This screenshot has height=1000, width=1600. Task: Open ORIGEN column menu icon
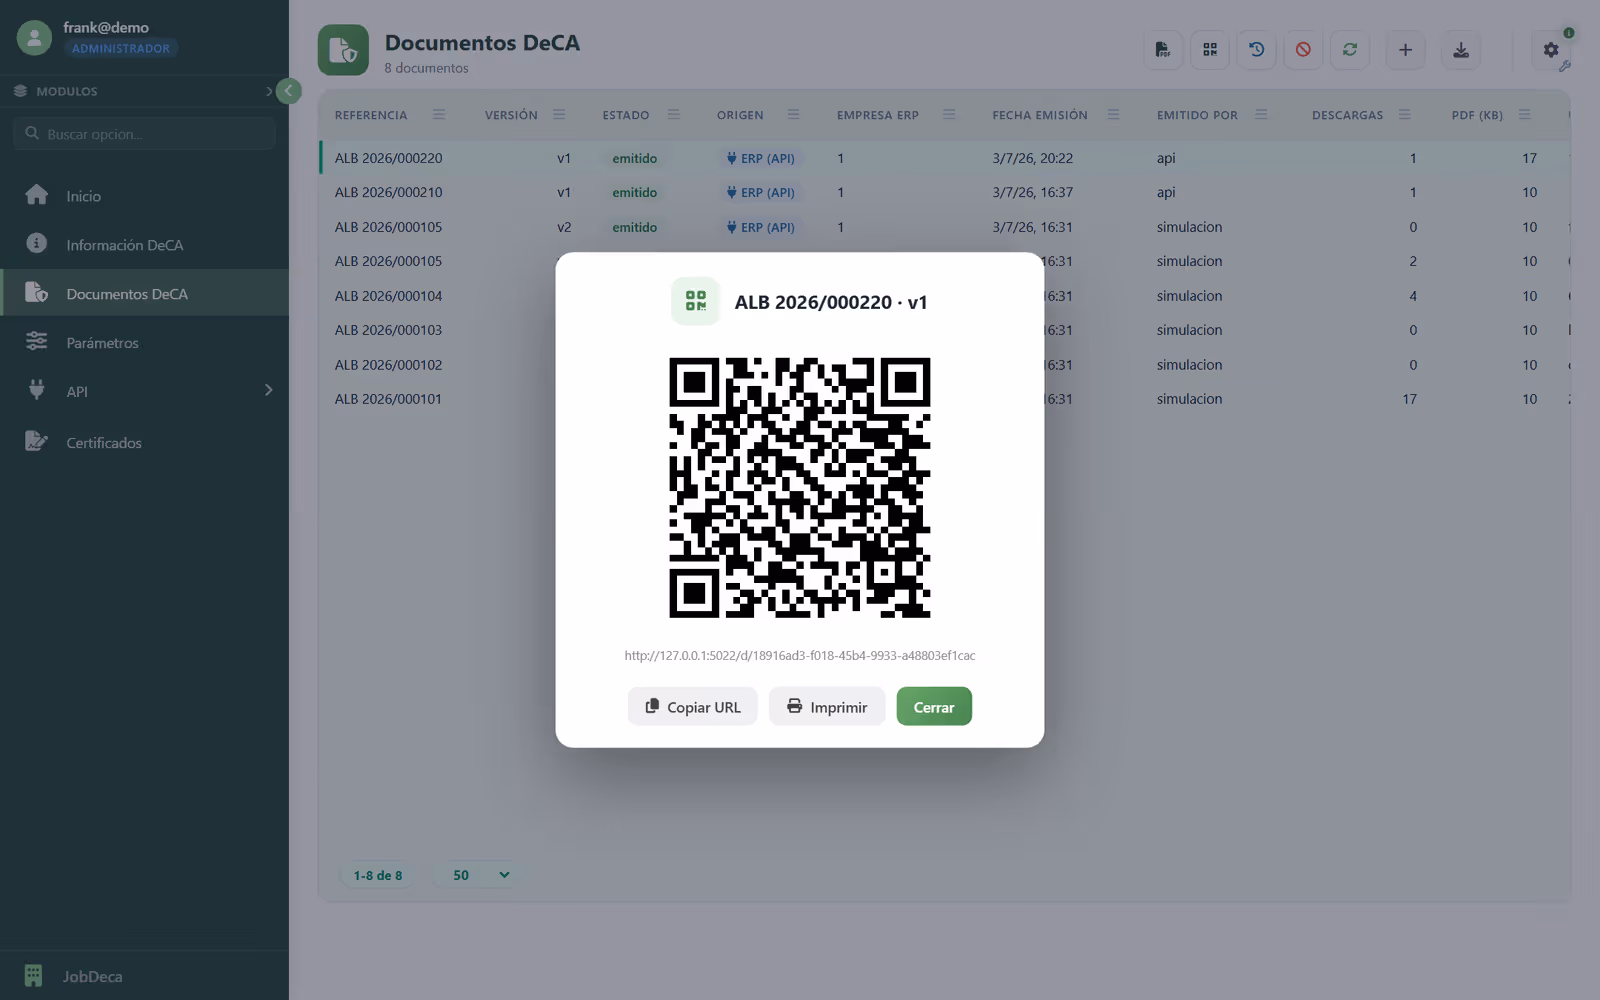pyautogui.click(x=793, y=115)
